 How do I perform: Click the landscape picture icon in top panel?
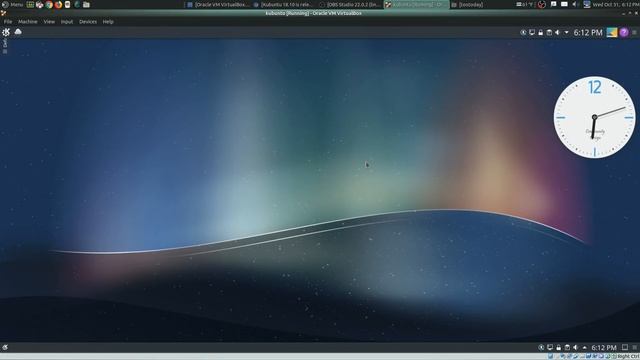click(x=612, y=32)
